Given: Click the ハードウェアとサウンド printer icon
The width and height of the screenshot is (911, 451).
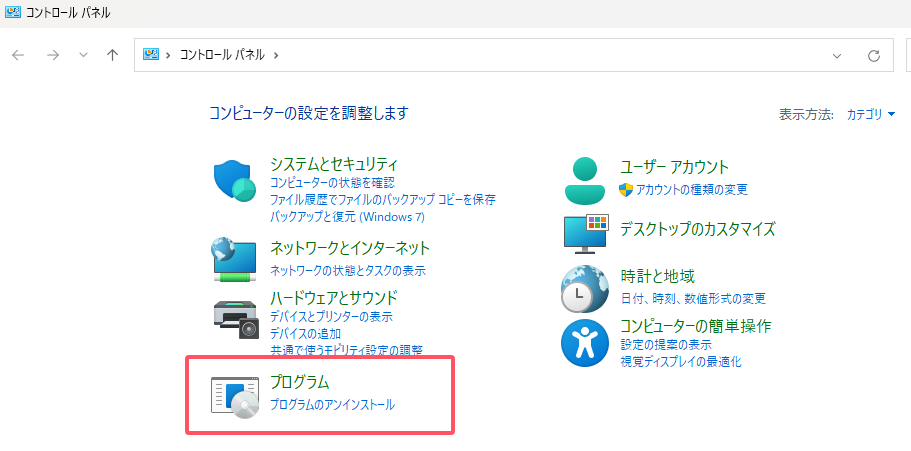Looking at the screenshot, I should (235, 319).
